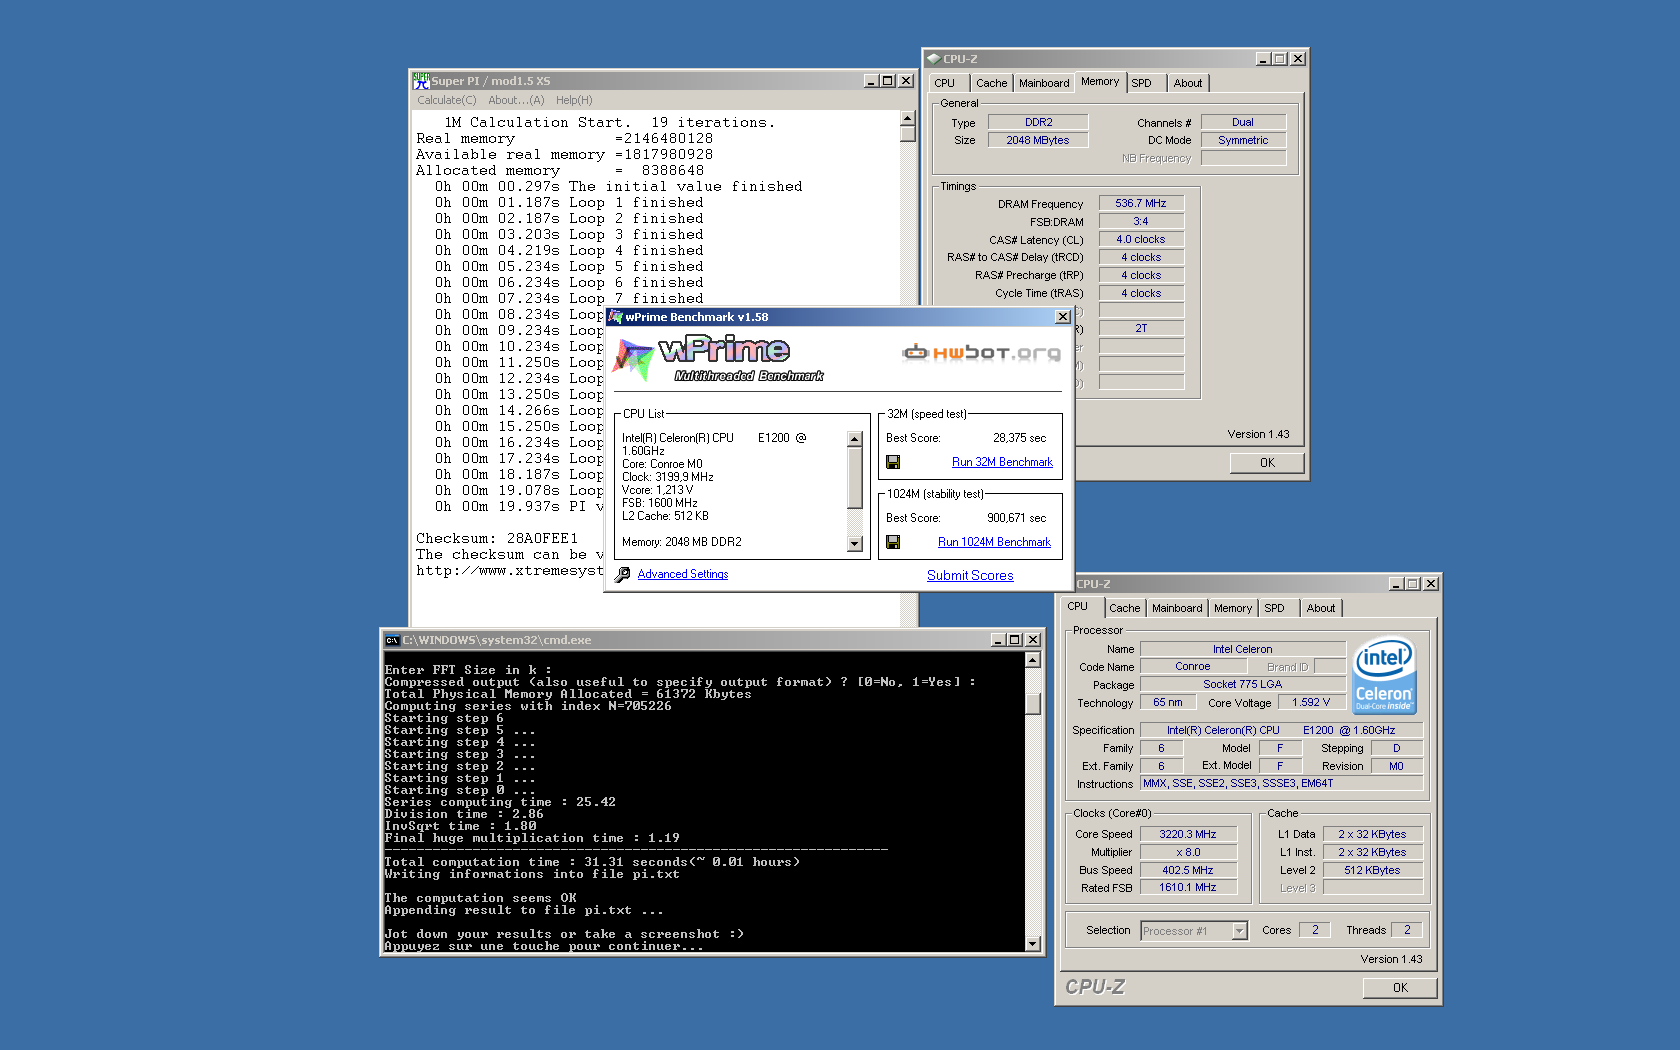The width and height of the screenshot is (1680, 1050).
Task: Click the Core Voltage 1.592 V field
Action: tap(1311, 702)
